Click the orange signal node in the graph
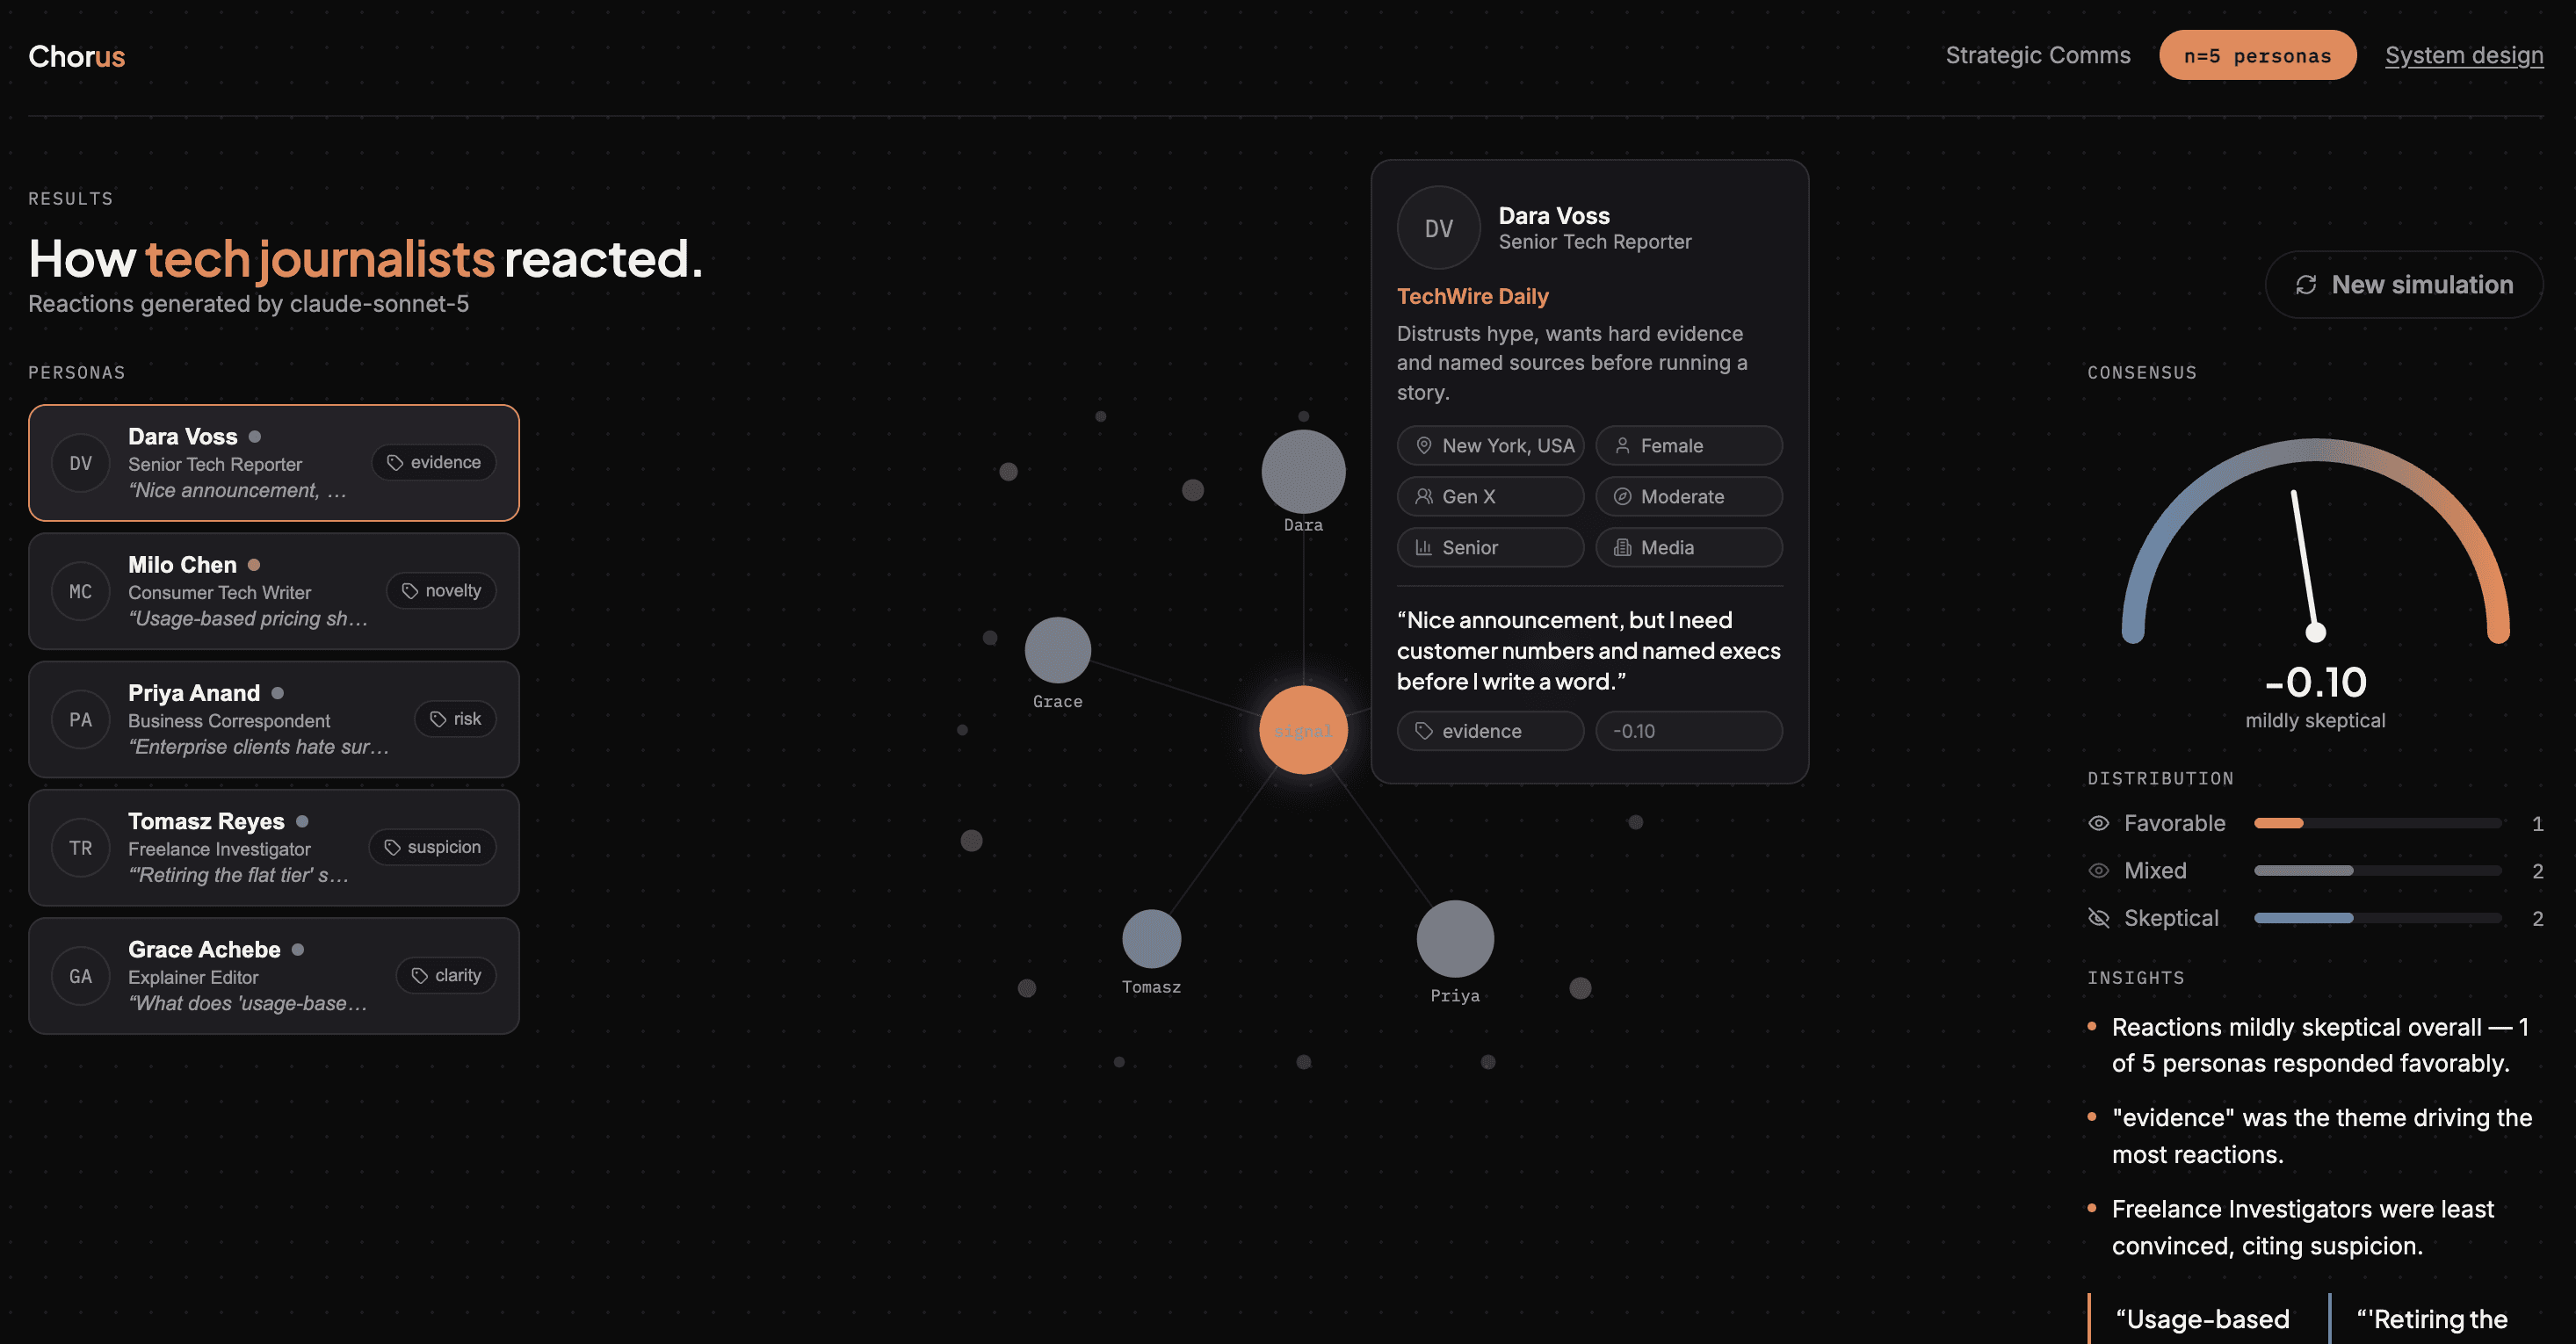 point(1303,730)
